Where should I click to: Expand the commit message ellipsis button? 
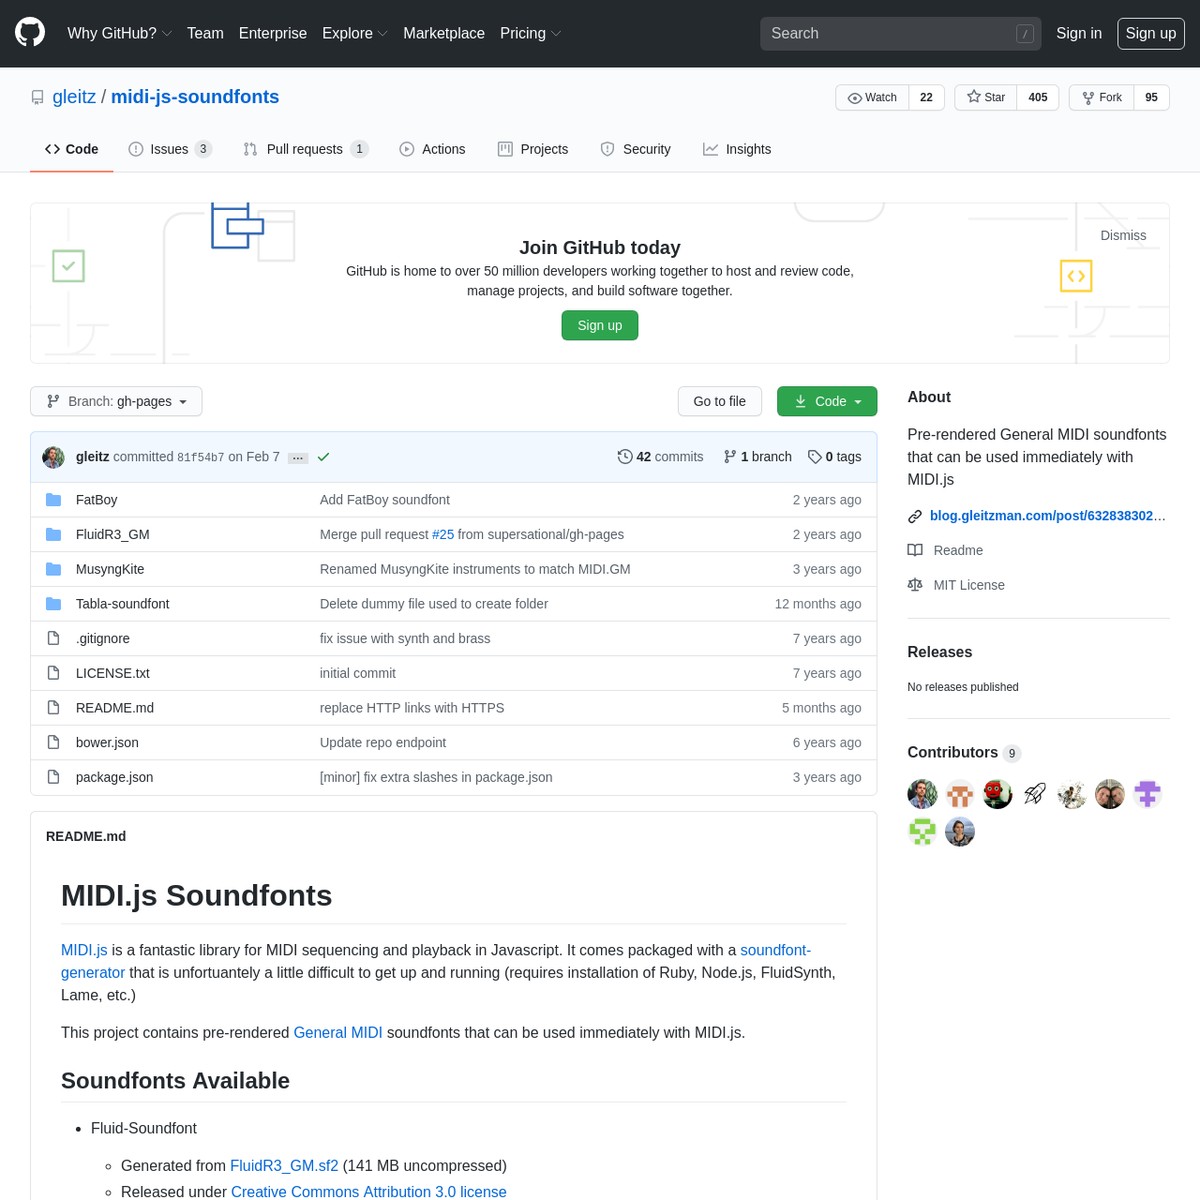point(298,458)
